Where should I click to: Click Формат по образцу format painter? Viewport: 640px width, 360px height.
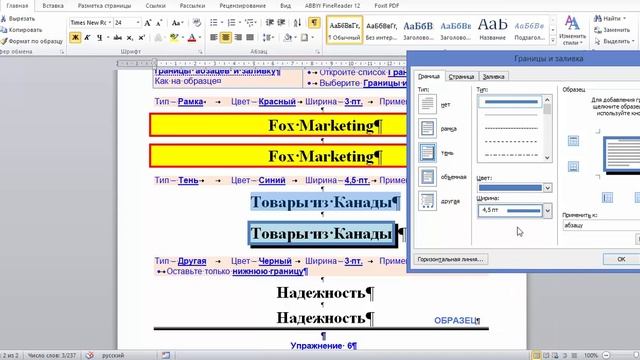[32, 41]
